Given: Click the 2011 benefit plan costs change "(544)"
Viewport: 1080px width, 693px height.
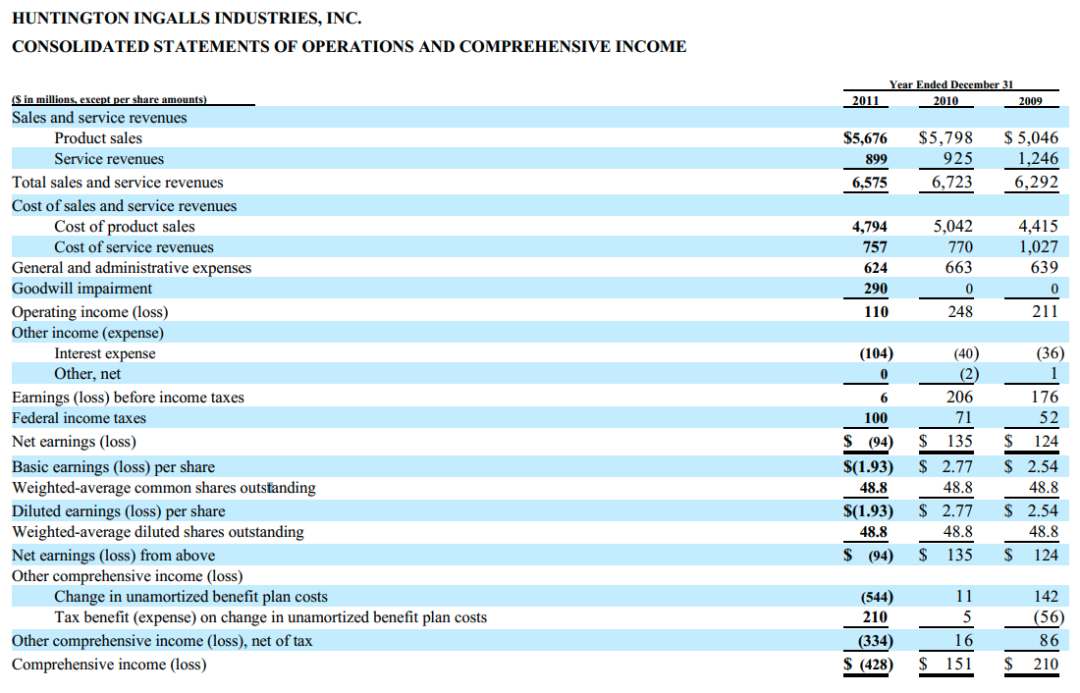Looking at the screenshot, I should pyautogui.click(x=877, y=597).
